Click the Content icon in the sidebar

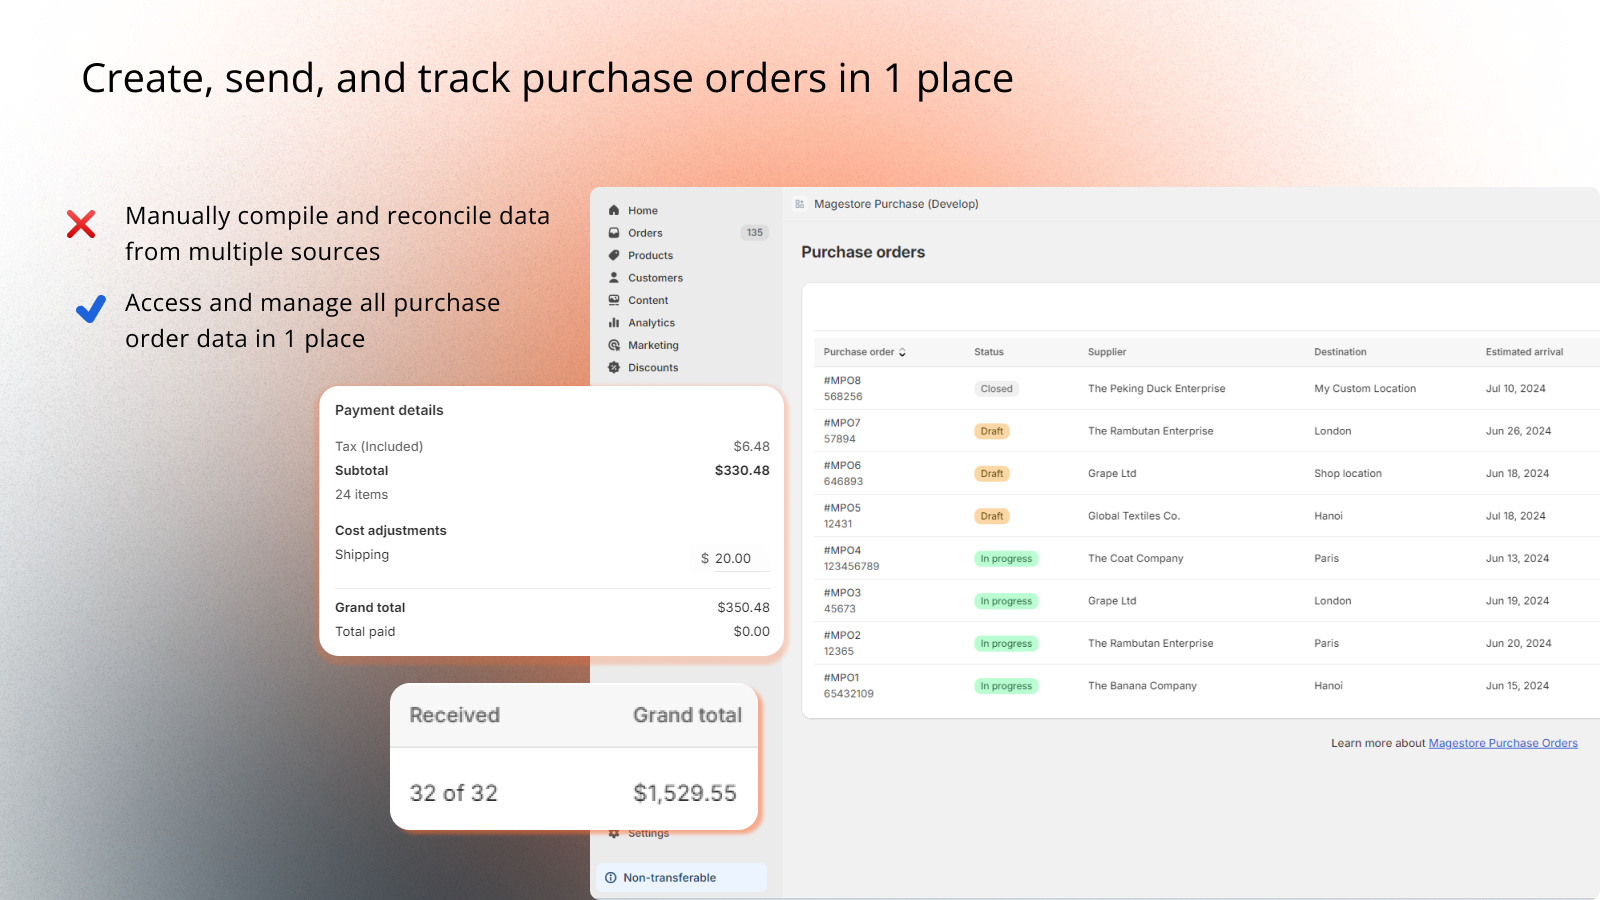coord(614,300)
